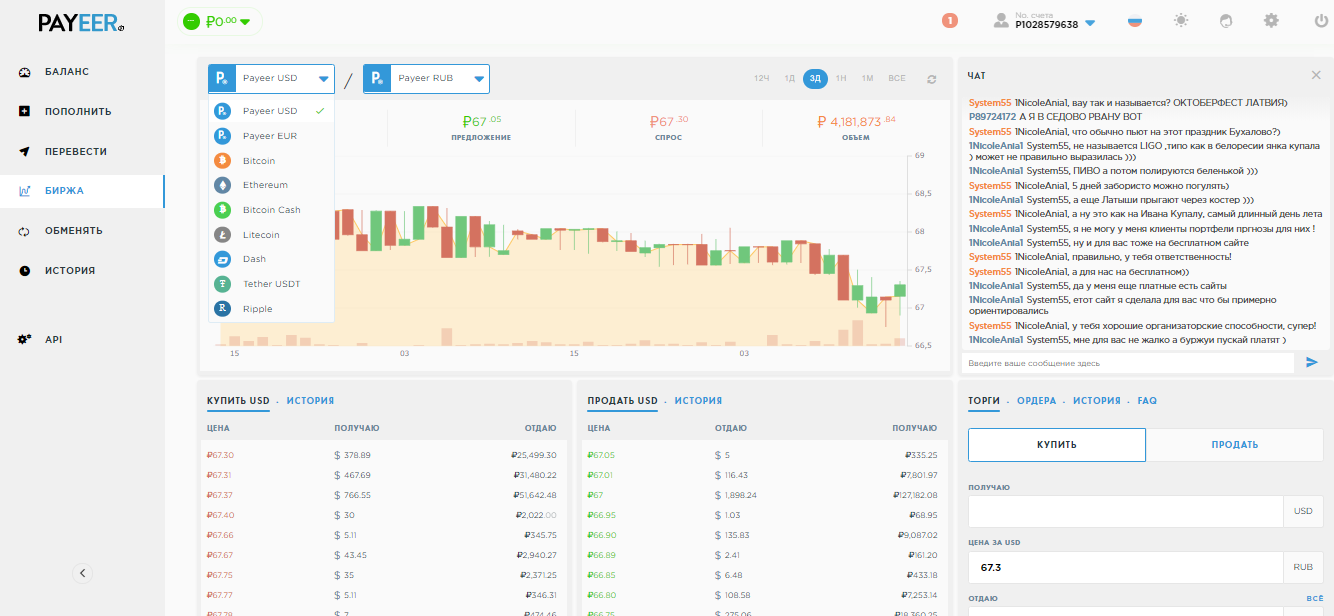This screenshot has height=616, width=1334.
Task: Choose Payeer USD option with checkmark
Action: [x=271, y=111]
